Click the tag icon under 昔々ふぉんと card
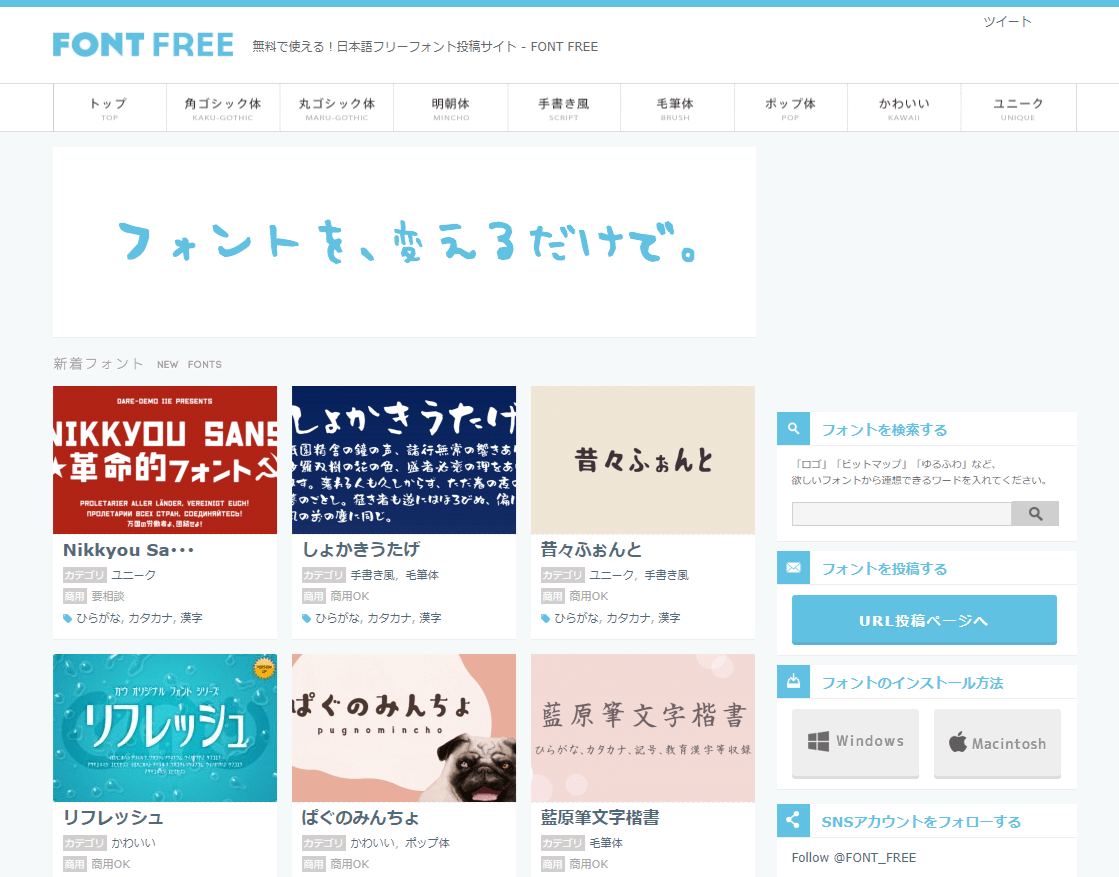 pos(545,618)
